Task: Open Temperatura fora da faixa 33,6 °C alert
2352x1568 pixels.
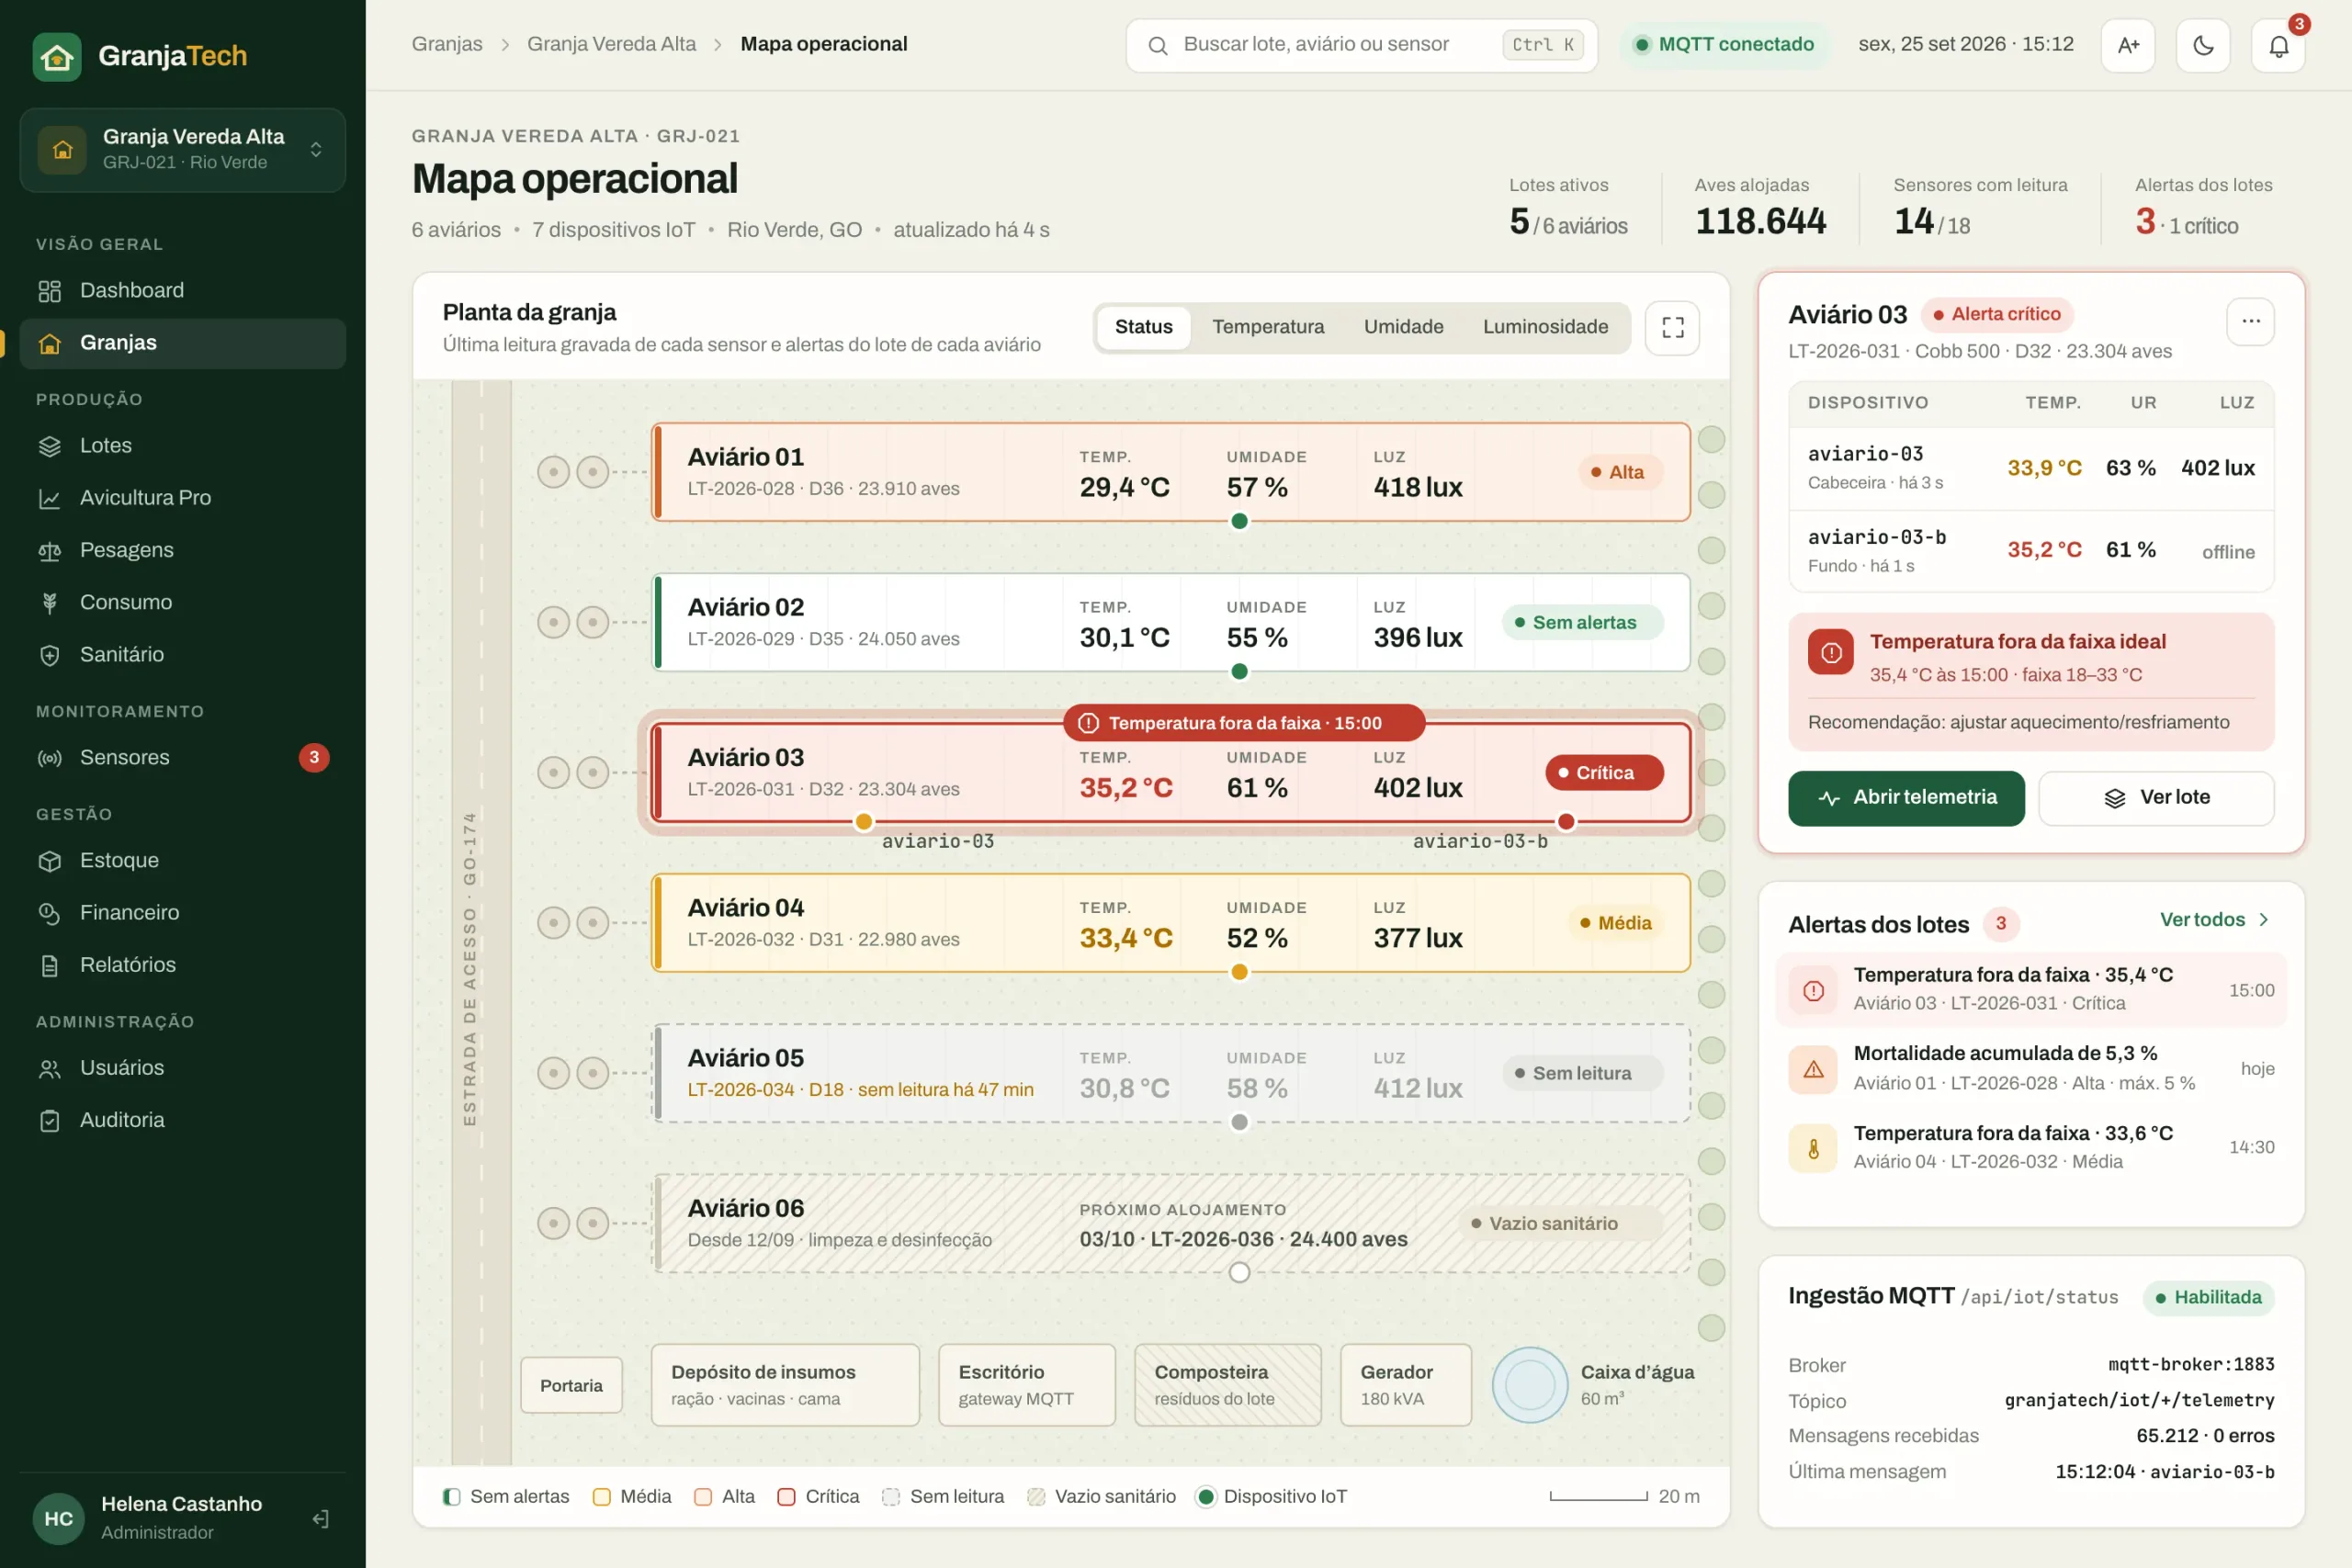Action: (x=2031, y=1147)
